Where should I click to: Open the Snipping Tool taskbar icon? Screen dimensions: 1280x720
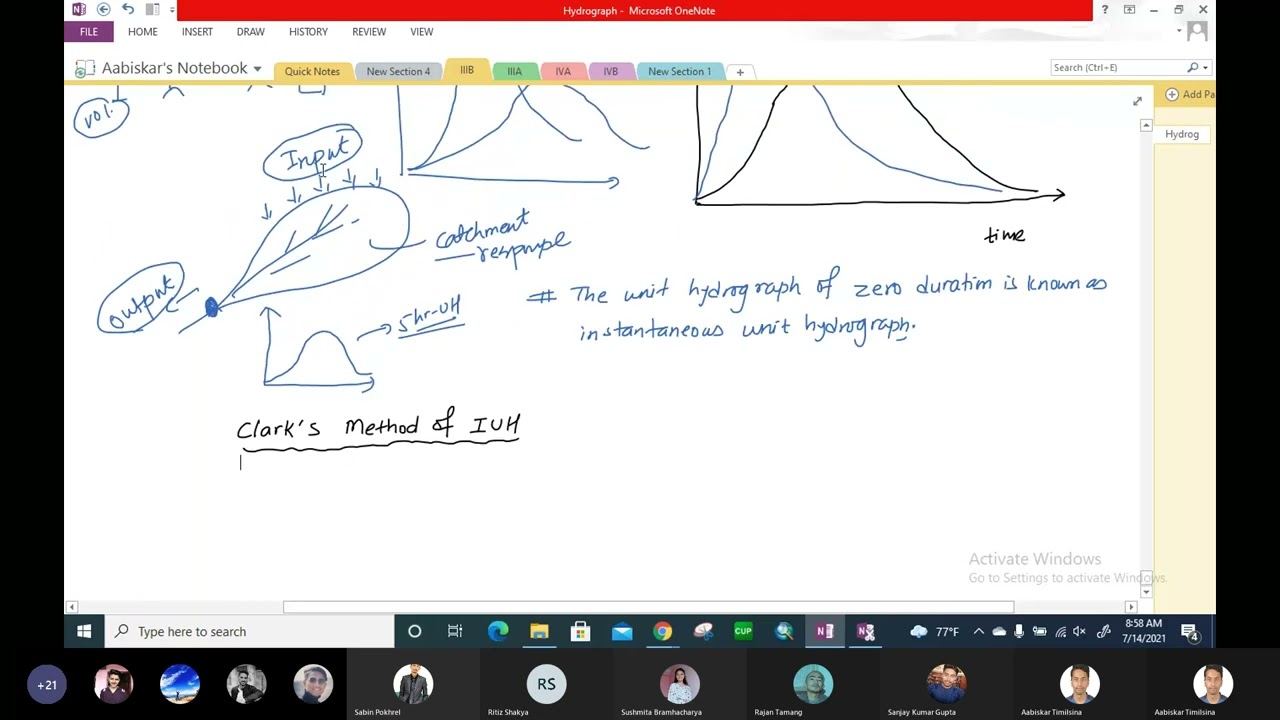point(703,631)
